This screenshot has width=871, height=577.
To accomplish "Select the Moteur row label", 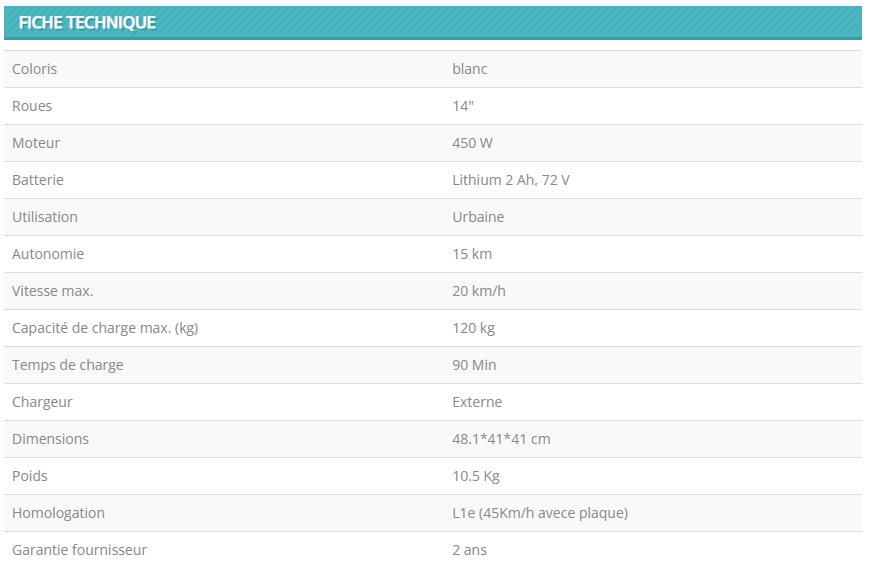I will tap(36, 143).
